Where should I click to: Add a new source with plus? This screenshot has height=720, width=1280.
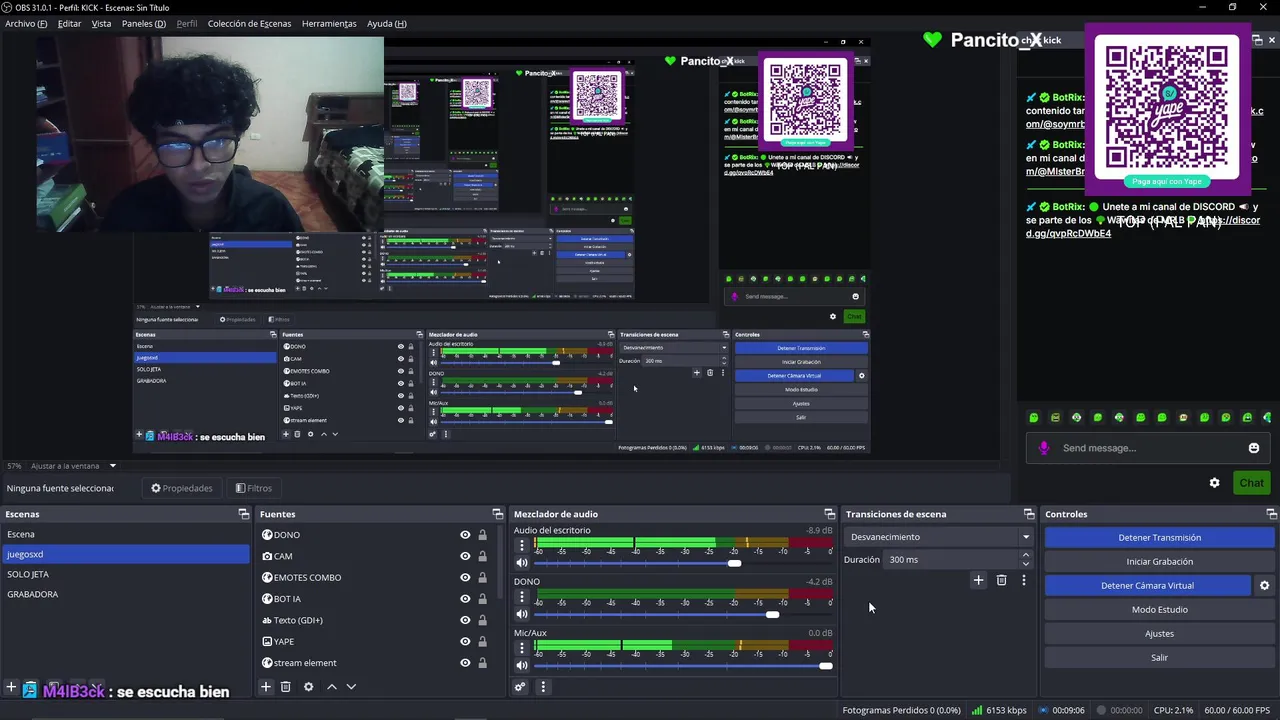[x=266, y=686]
